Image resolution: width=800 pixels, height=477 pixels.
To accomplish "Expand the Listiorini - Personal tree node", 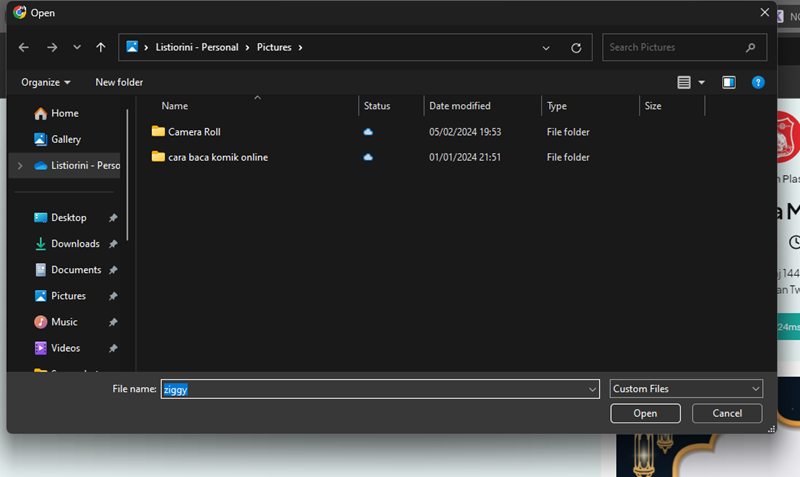I will point(19,166).
